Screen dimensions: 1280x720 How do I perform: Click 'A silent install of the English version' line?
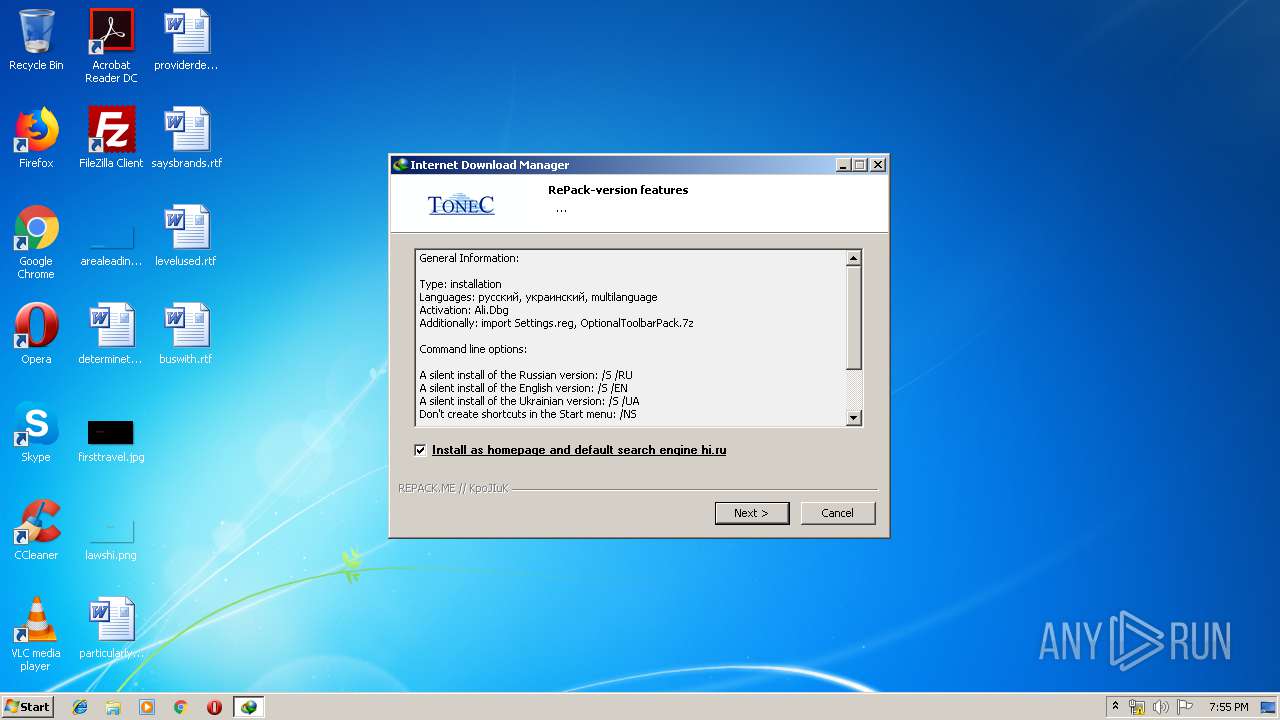coord(524,388)
